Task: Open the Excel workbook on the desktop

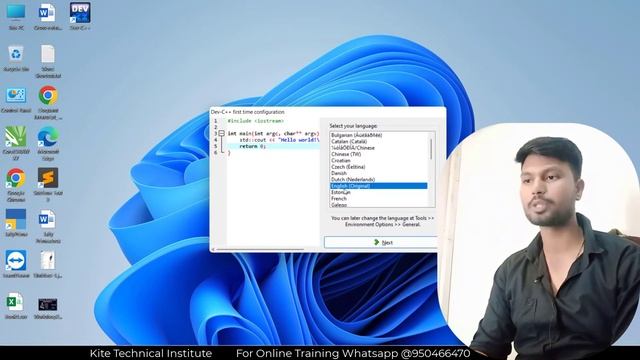Action: tap(16, 306)
